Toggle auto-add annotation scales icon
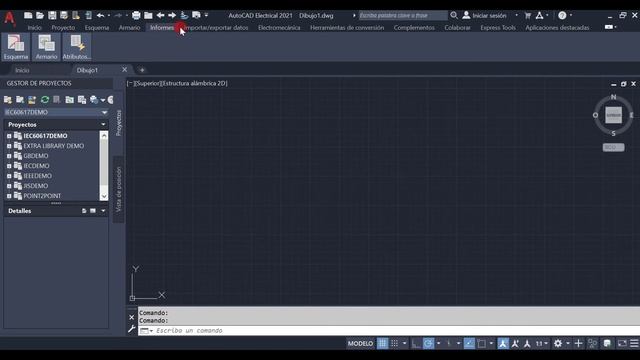Viewport: 640px width, 360px height. coord(515,344)
